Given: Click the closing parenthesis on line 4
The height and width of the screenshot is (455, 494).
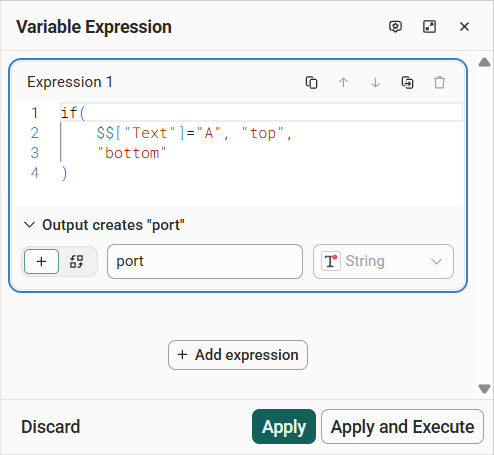Looking at the screenshot, I should (64, 173).
